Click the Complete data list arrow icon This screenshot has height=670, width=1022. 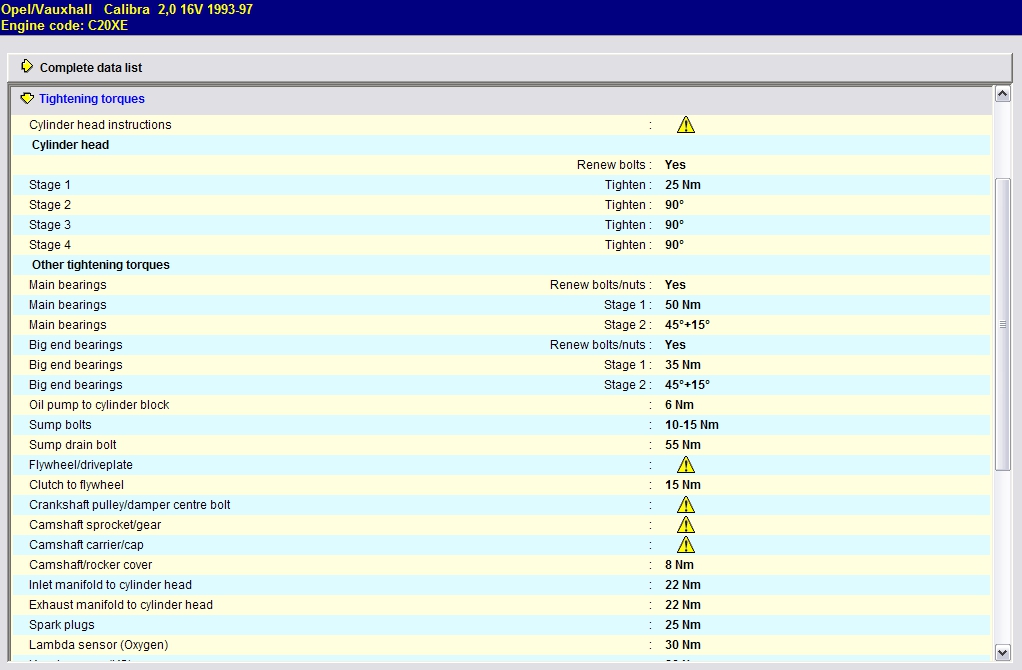(x=27, y=66)
